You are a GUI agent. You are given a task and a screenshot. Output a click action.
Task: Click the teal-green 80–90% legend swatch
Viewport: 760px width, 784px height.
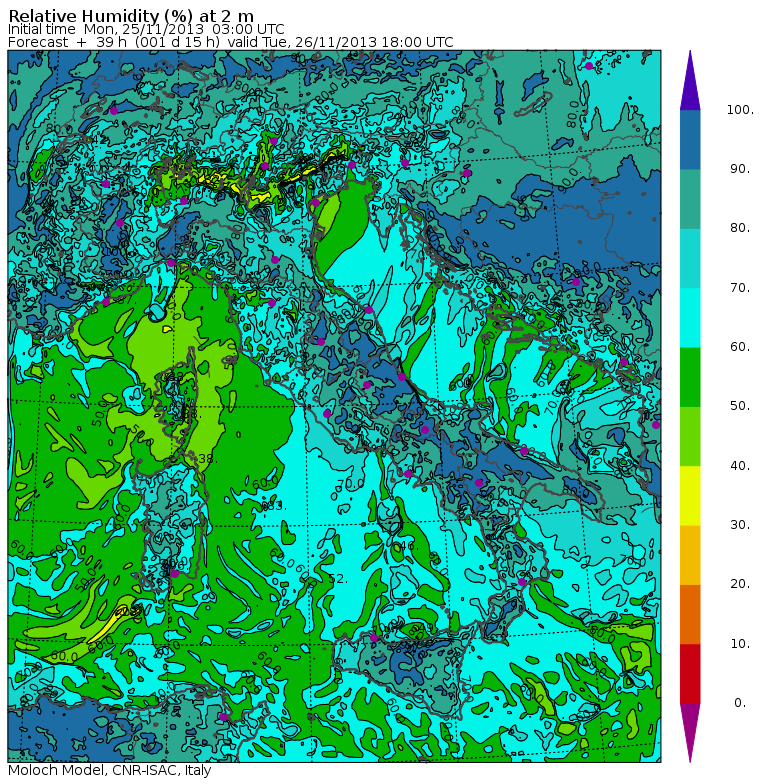pos(690,199)
